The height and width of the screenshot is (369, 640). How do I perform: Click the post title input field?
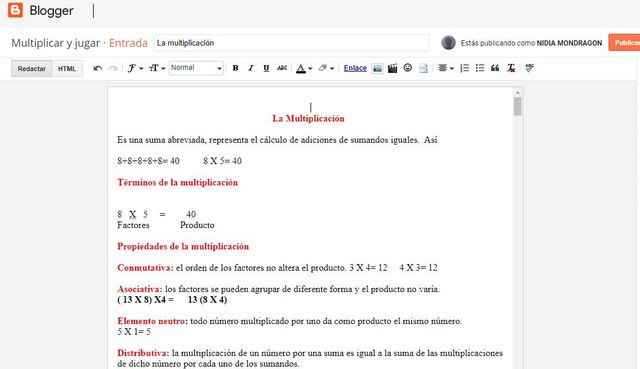291,43
